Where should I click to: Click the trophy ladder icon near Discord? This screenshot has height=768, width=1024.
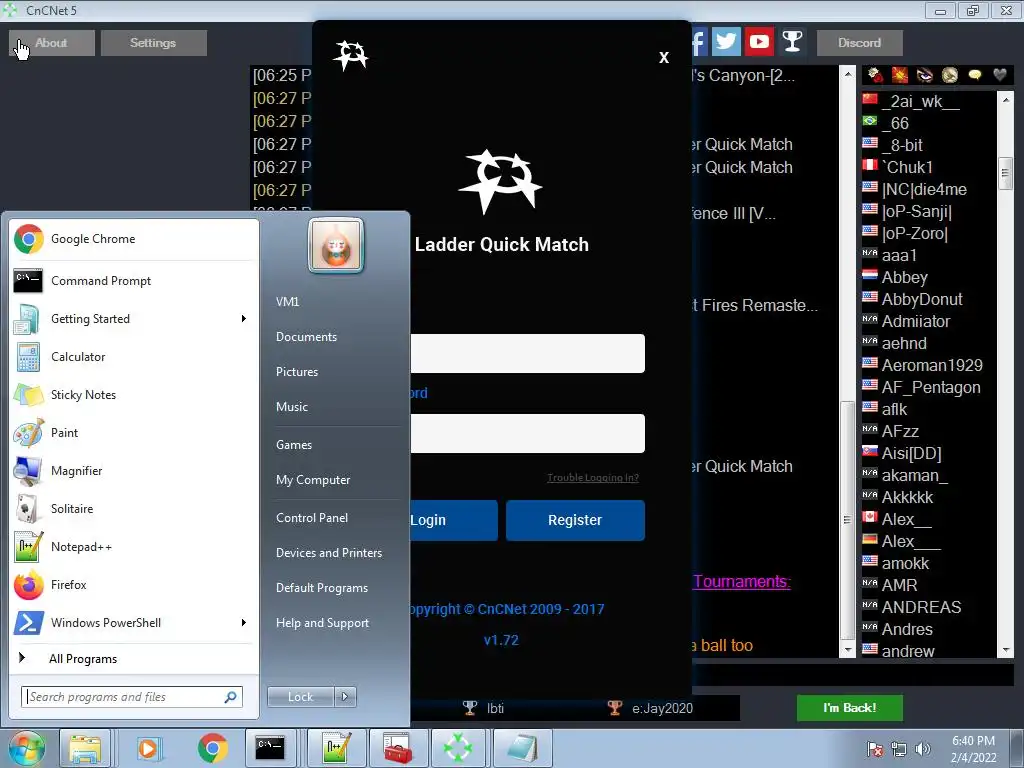(792, 42)
